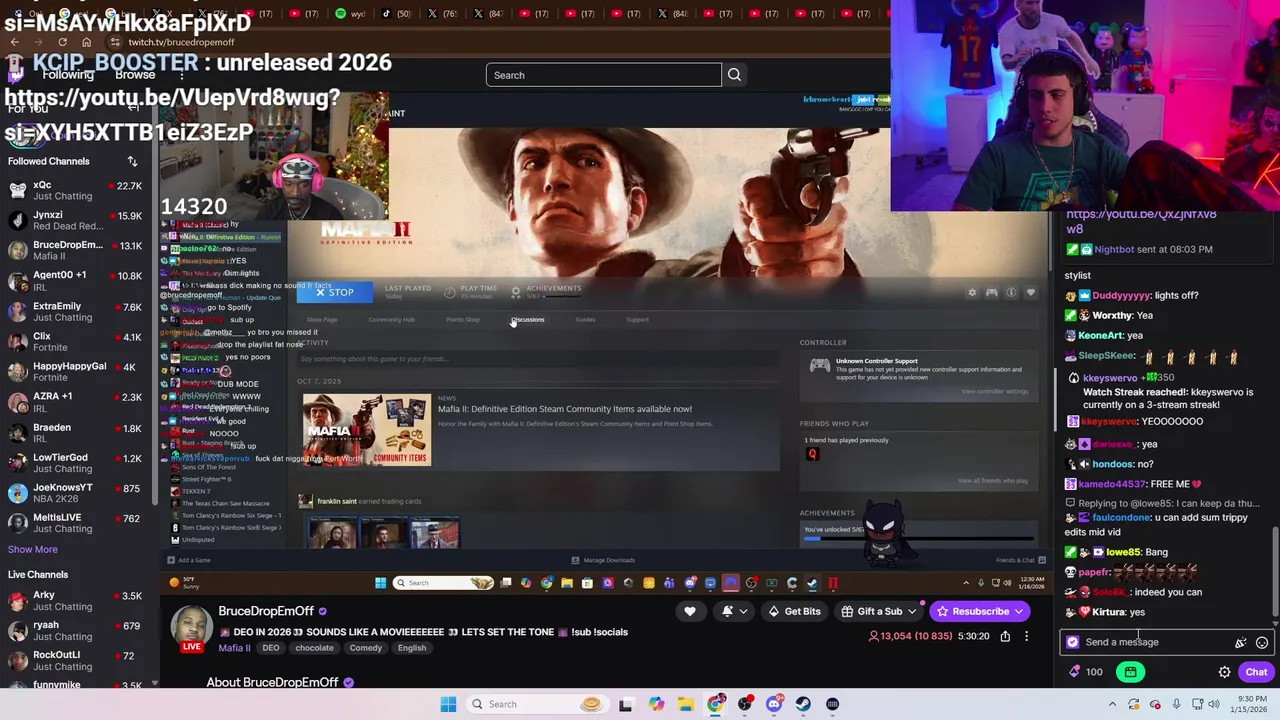Click the share icon next to uptime
The height and width of the screenshot is (720, 1280).
(1005, 636)
